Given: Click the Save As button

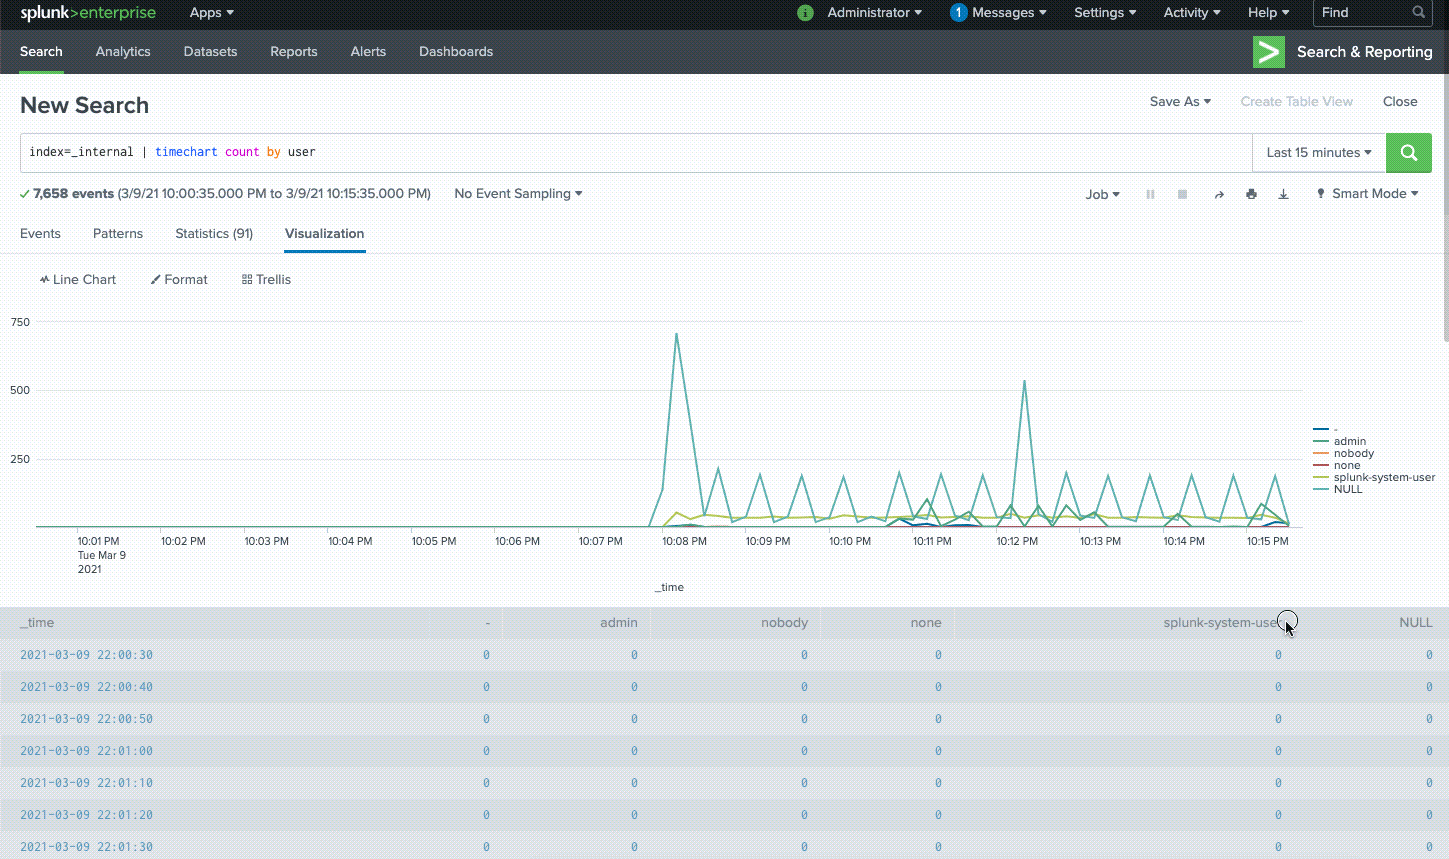Looking at the screenshot, I should 1179,101.
